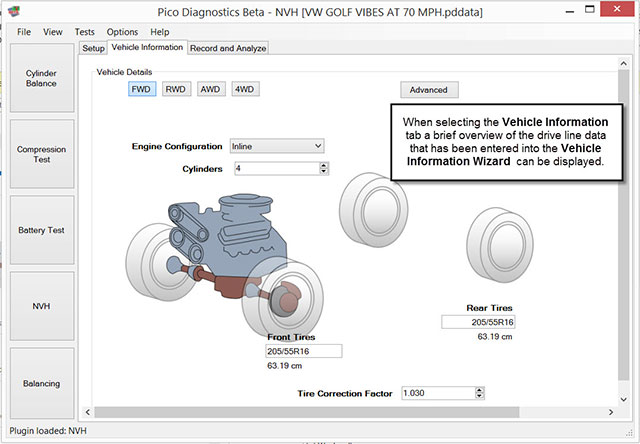Image resolution: width=640 pixels, height=444 pixels.
Task: Click the rear wheel above Rear Tires
Action: click(x=500, y=245)
